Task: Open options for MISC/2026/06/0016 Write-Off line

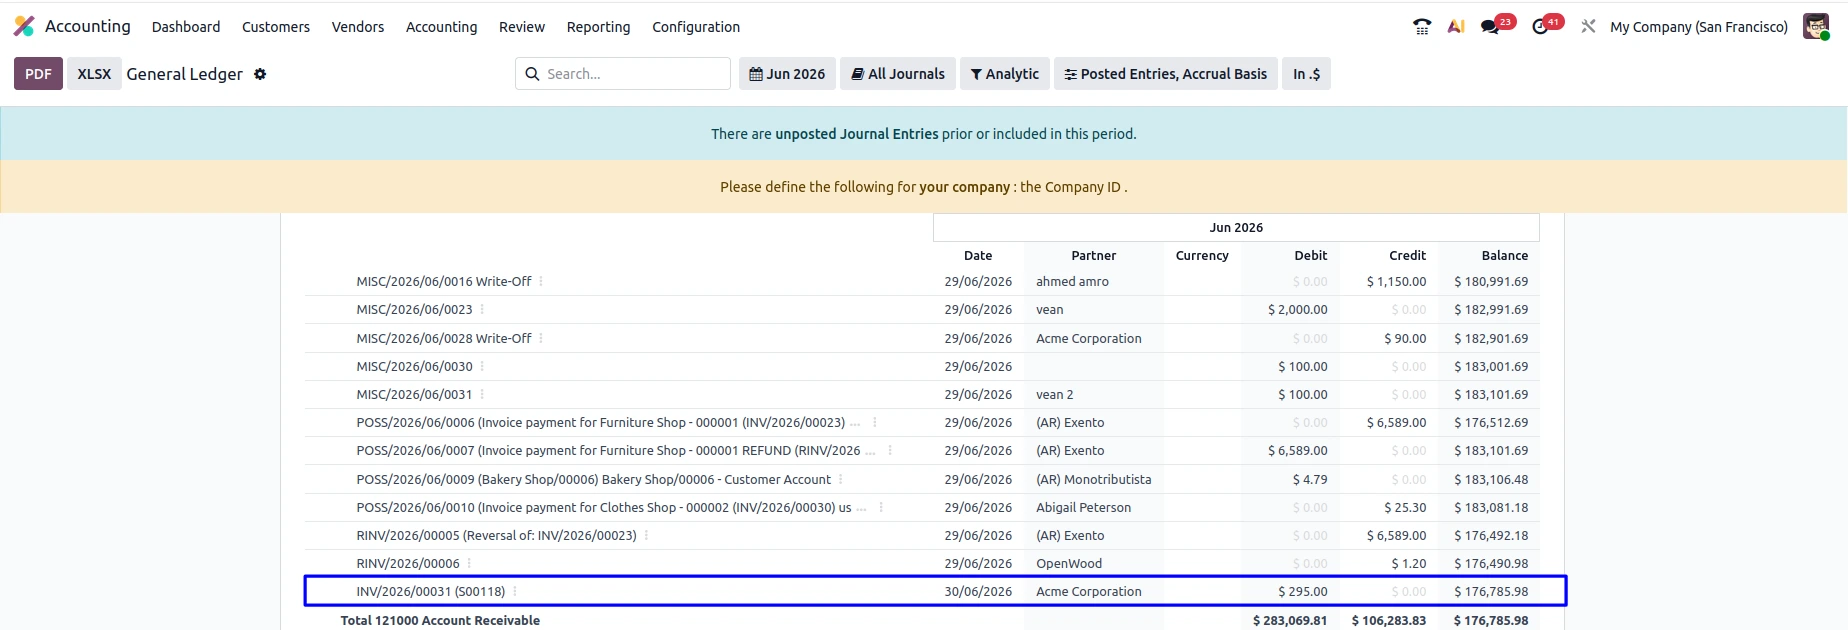Action: tap(541, 282)
